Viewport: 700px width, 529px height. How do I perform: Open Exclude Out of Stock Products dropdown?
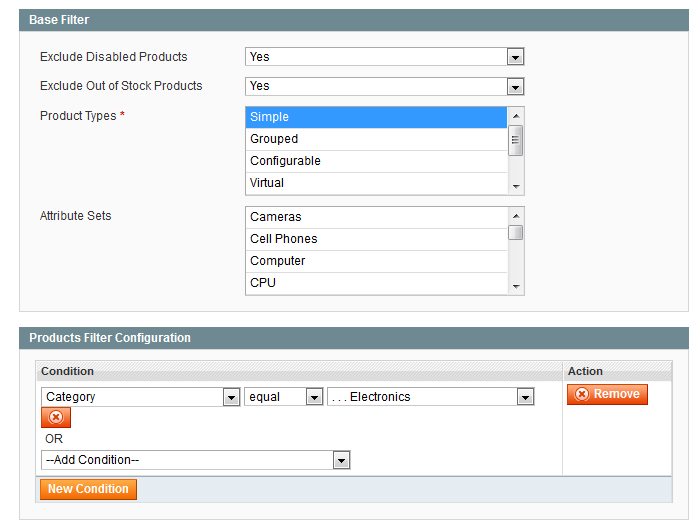[x=384, y=86]
